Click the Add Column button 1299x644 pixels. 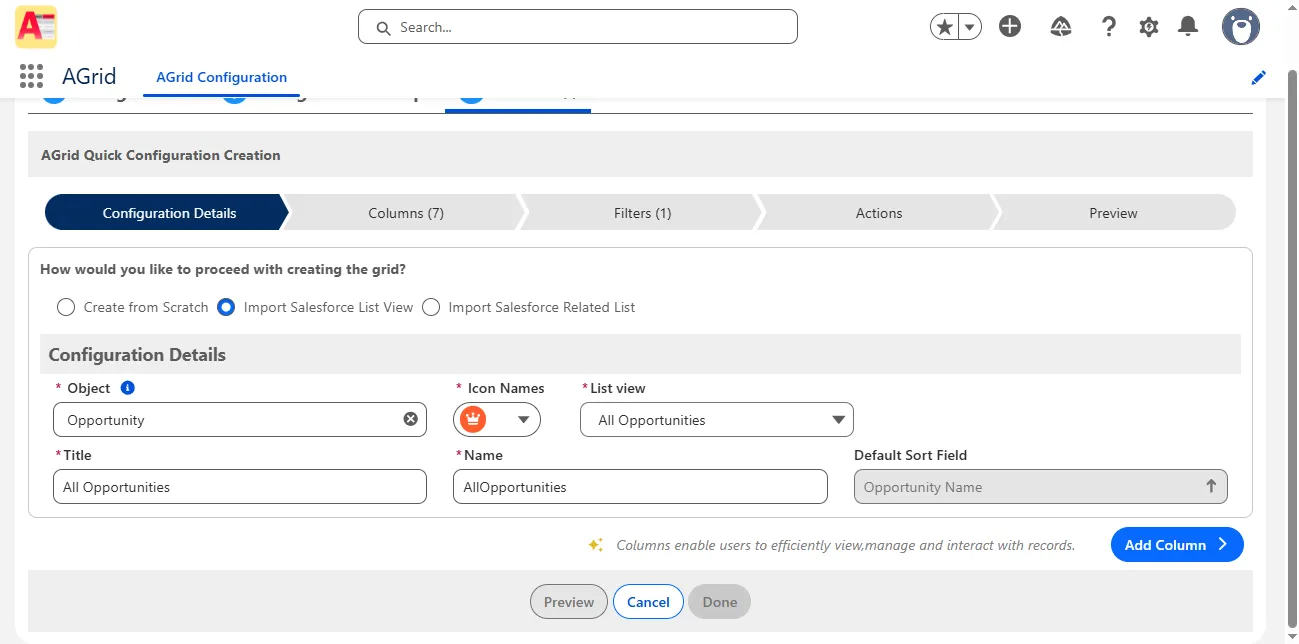1177,545
